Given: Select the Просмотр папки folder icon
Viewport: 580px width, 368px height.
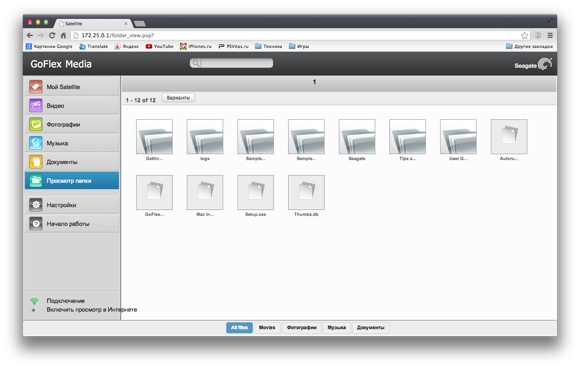Looking at the screenshot, I should coord(36,181).
